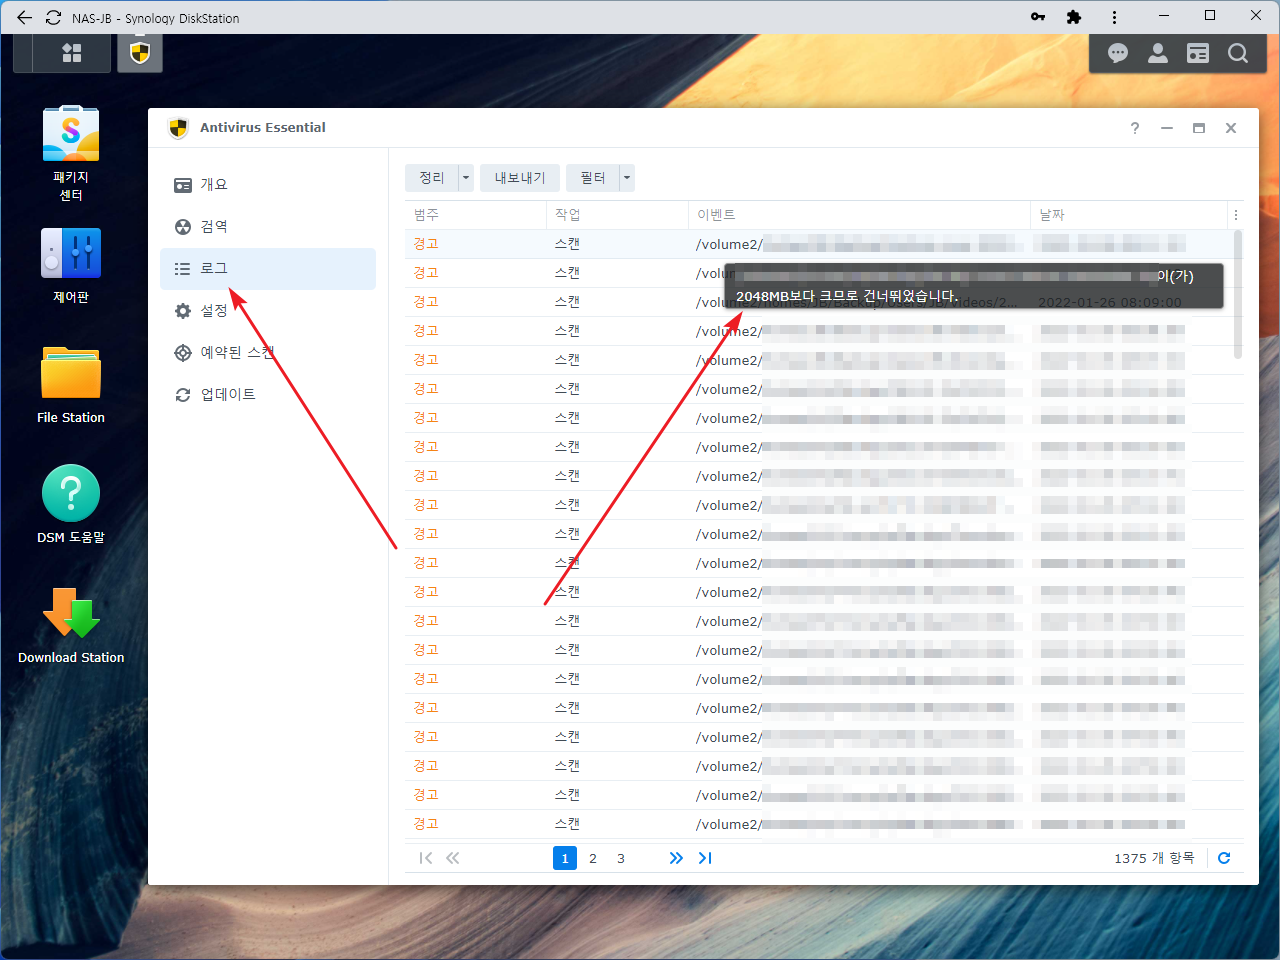The image size is (1280, 960).
Task: Open 업데이트 update in sidebar
Action: click(x=268, y=395)
